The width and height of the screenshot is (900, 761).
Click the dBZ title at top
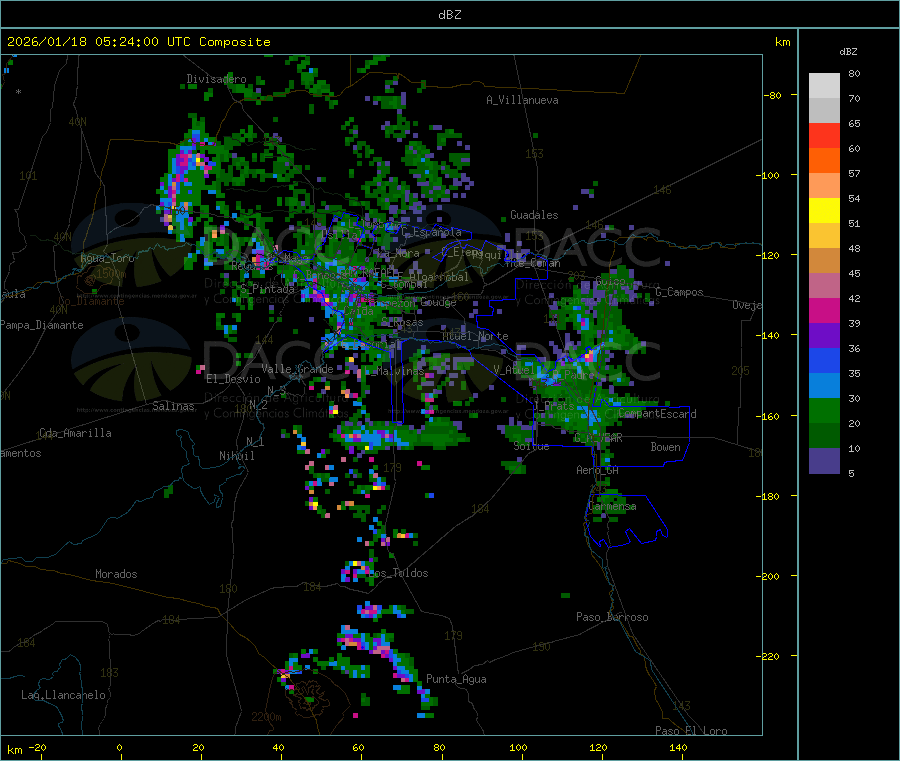(449, 15)
